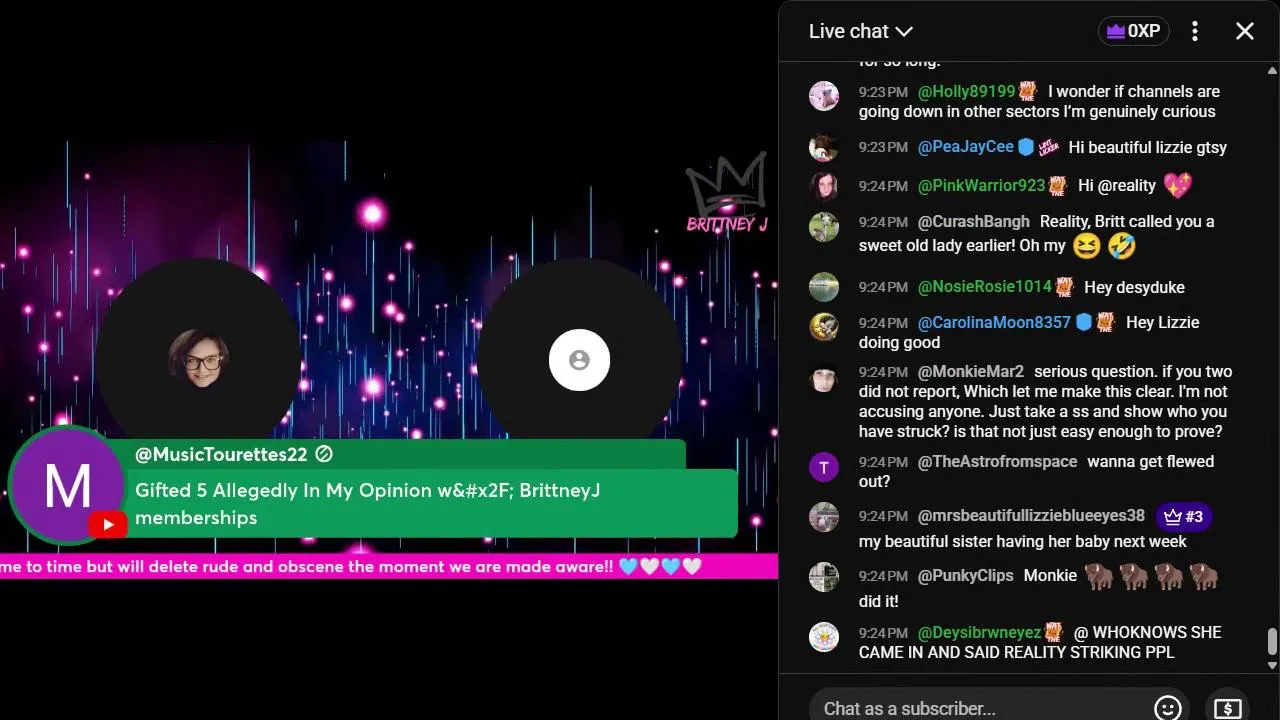Select the blank profile placeholder in the right circle
This screenshot has width=1280, height=720.
point(579,360)
